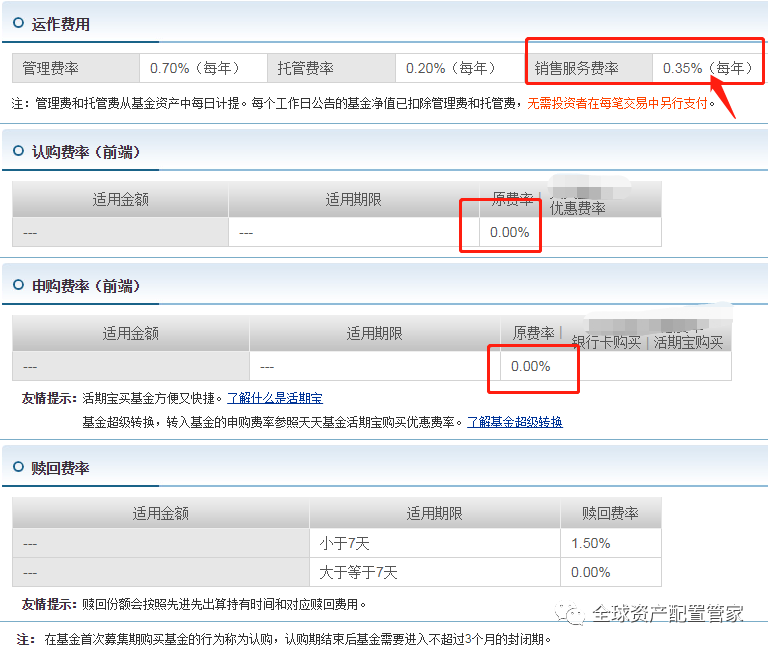
Task: Select the 大于等于7天 row cell
Action: [x=435, y=572]
